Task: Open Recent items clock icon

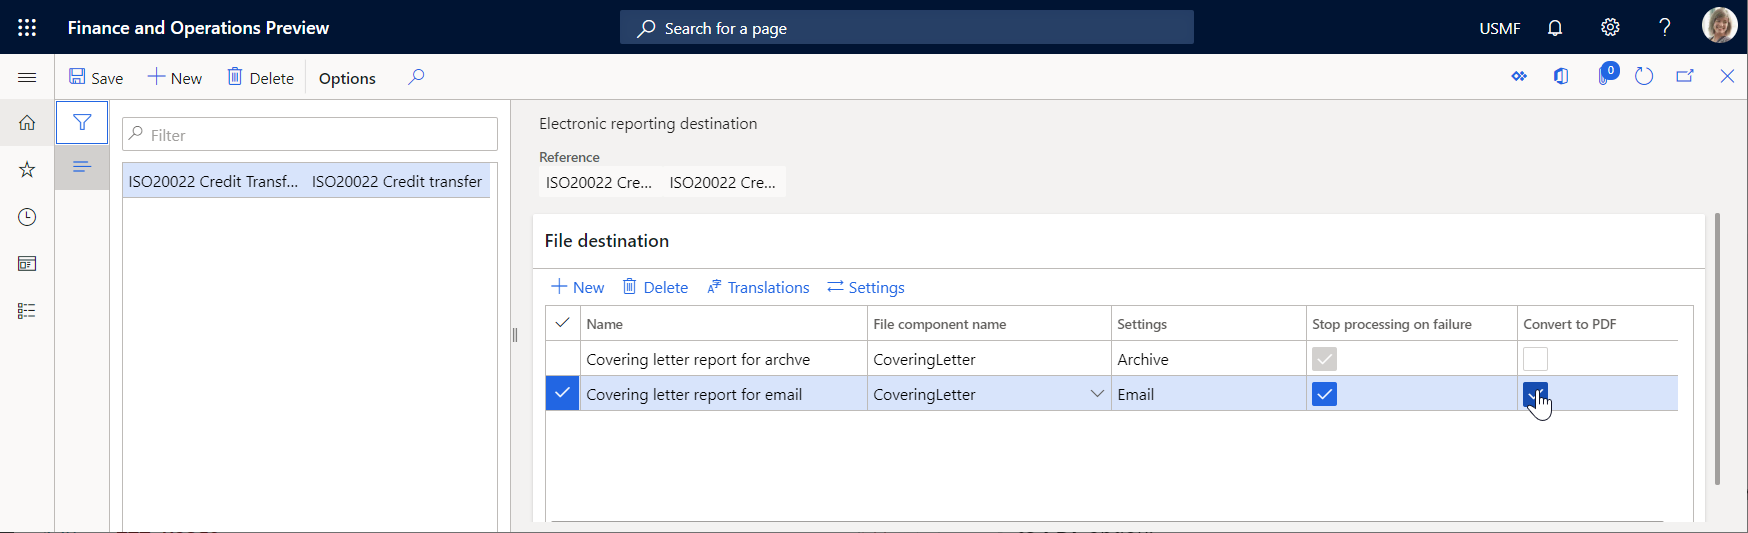Action: (27, 217)
